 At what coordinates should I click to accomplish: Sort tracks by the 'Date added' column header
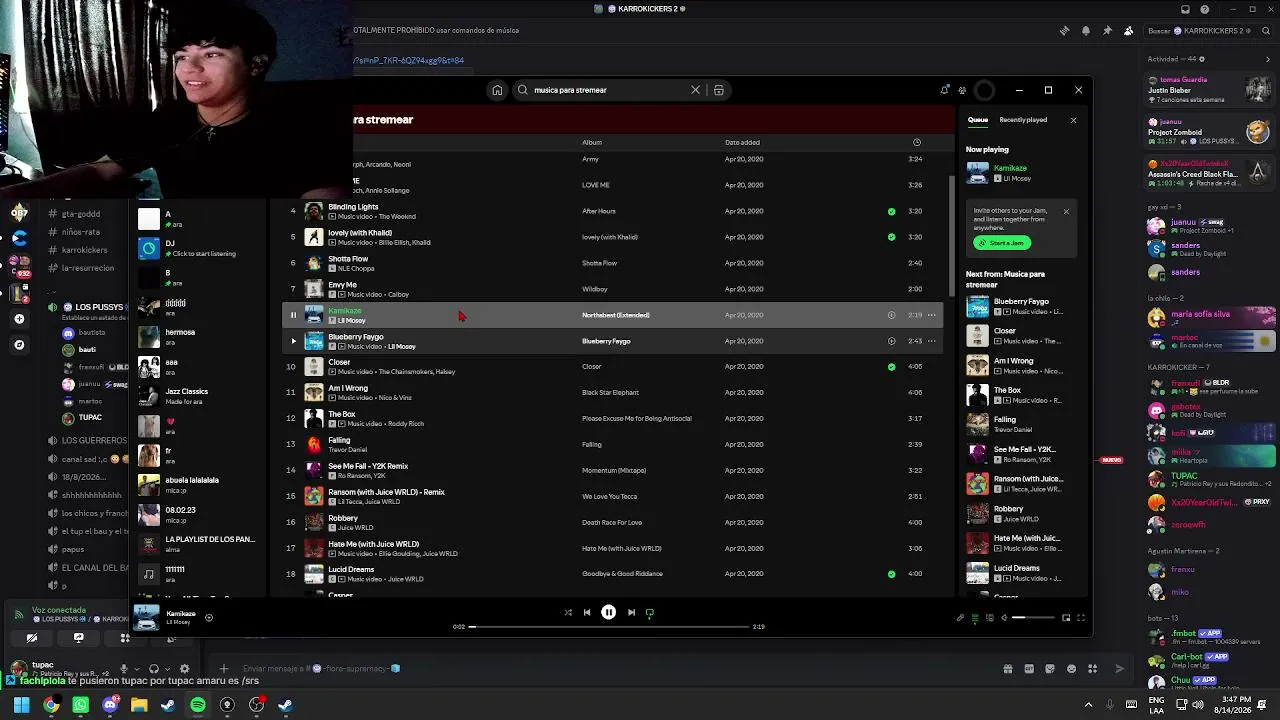(x=742, y=142)
